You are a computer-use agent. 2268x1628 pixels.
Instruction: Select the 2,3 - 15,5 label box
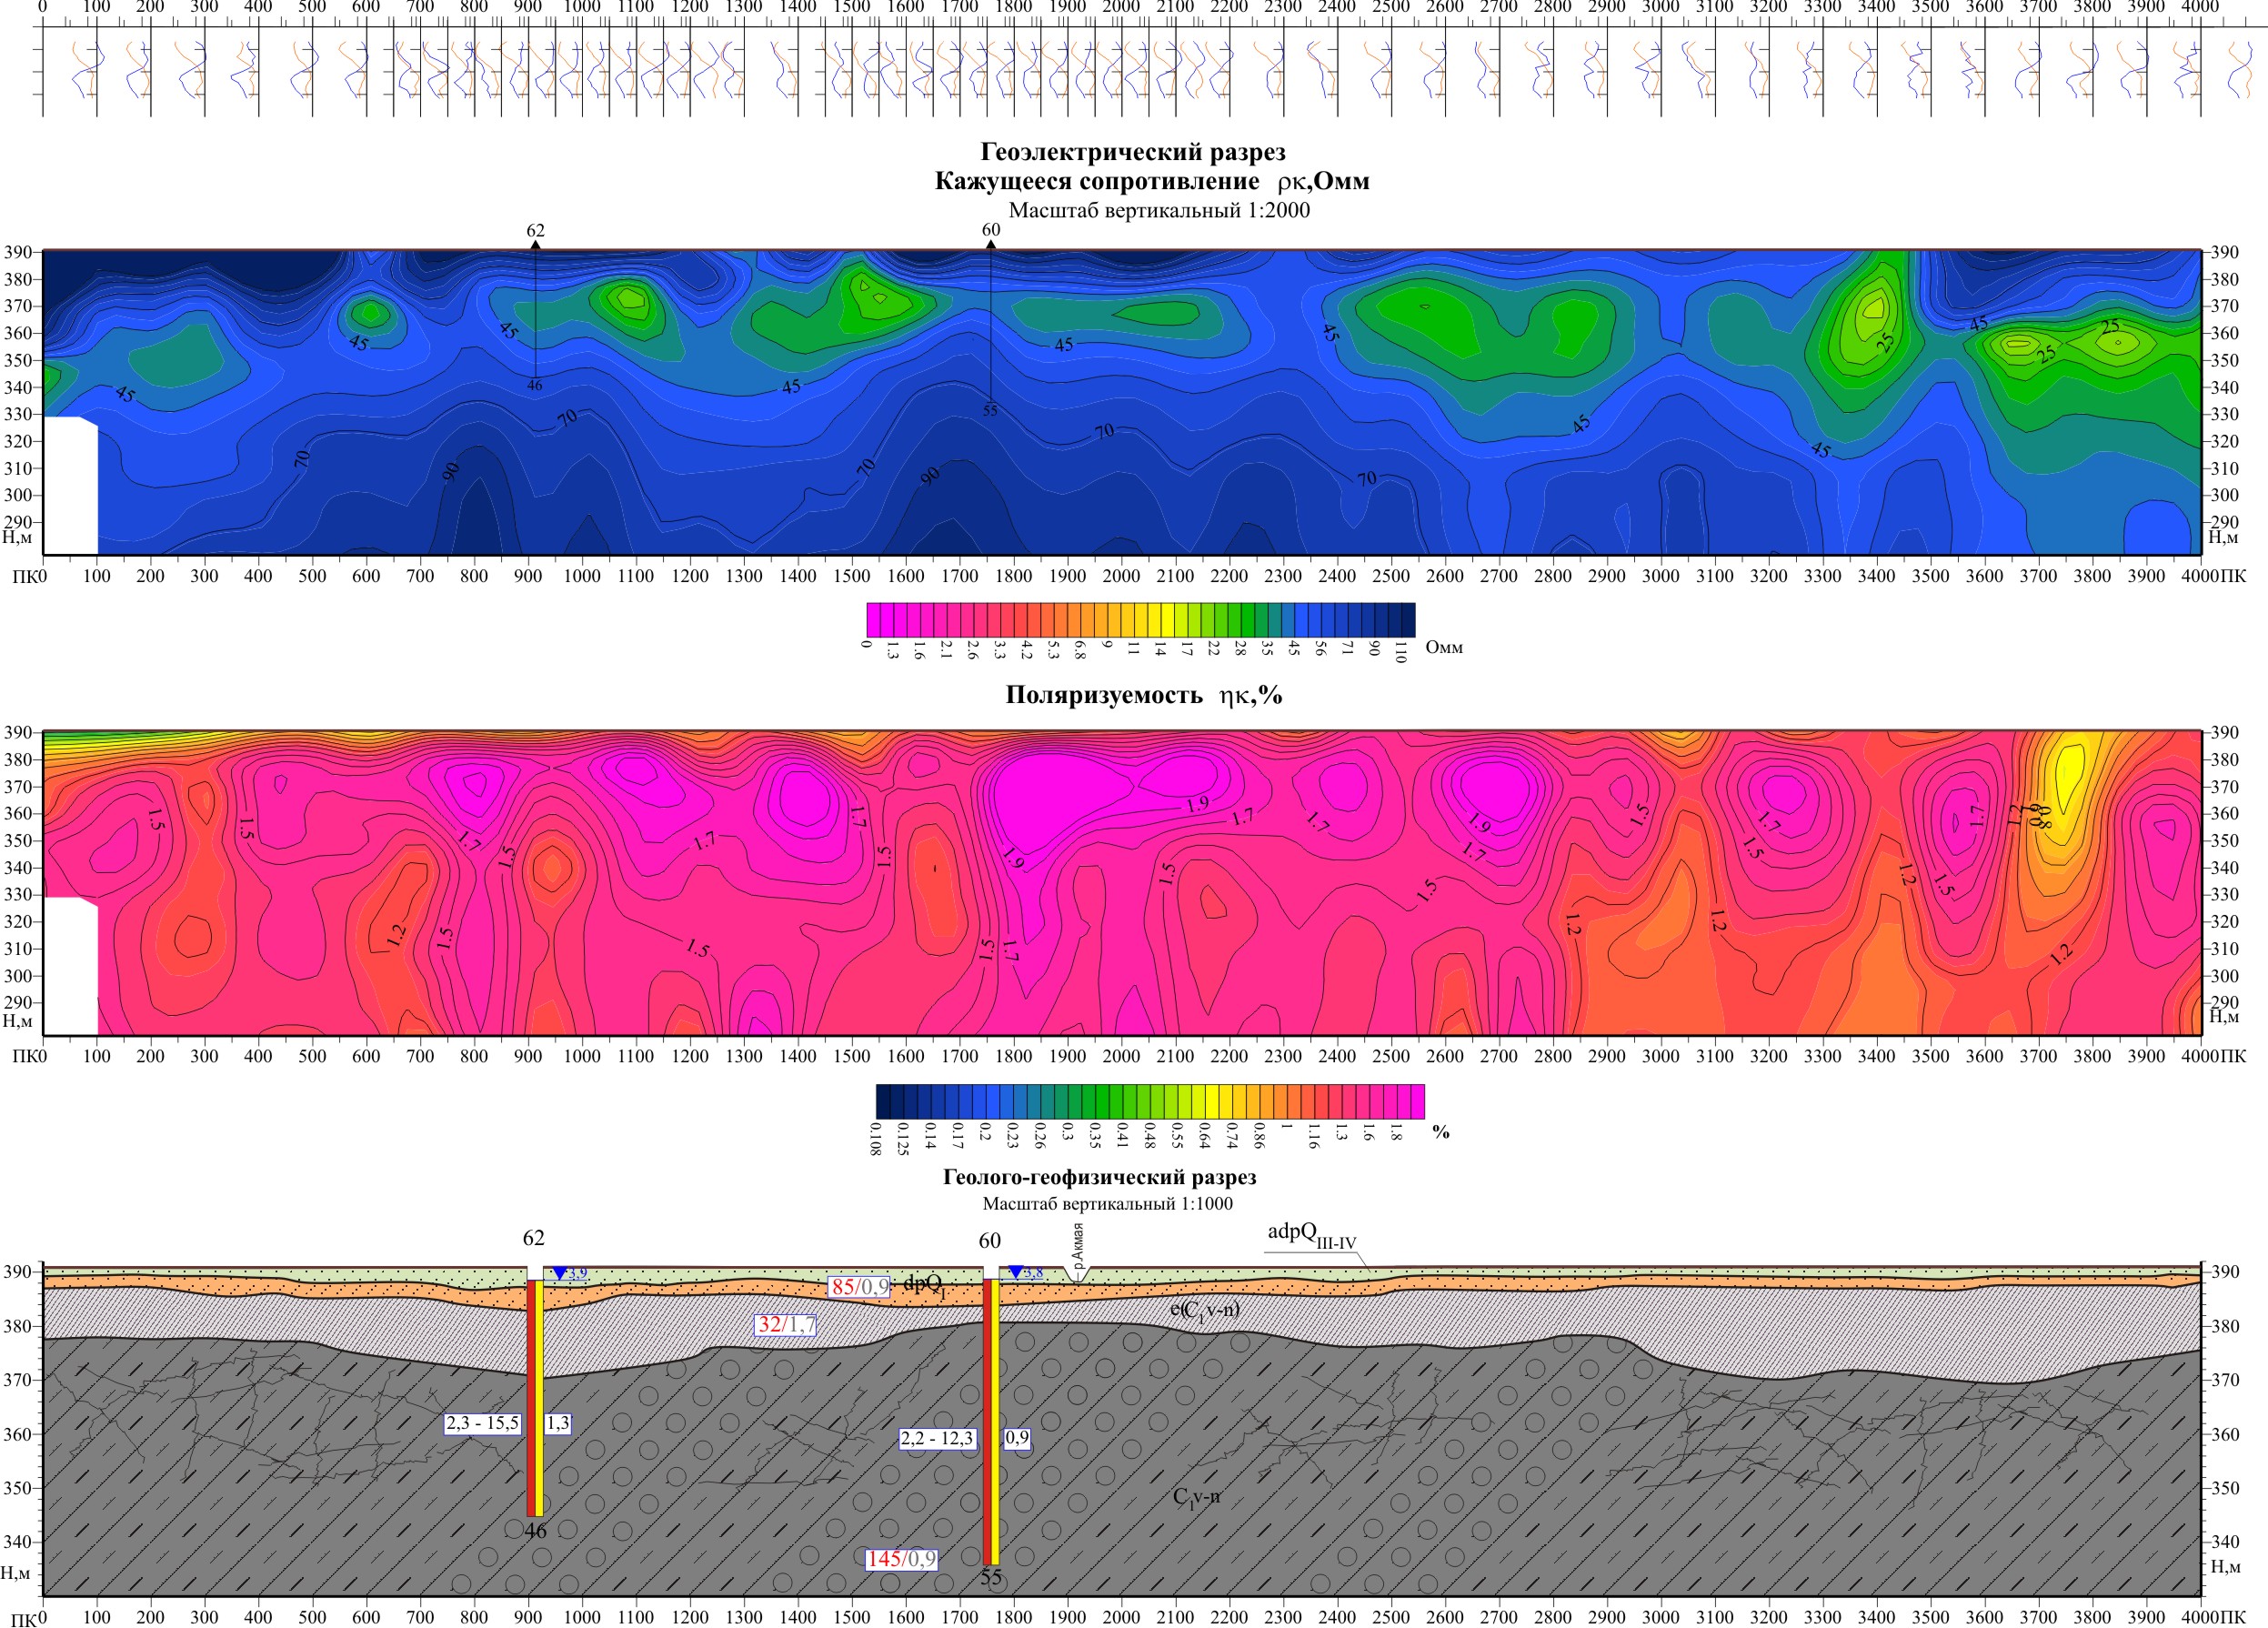click(x=483, y=1423)
